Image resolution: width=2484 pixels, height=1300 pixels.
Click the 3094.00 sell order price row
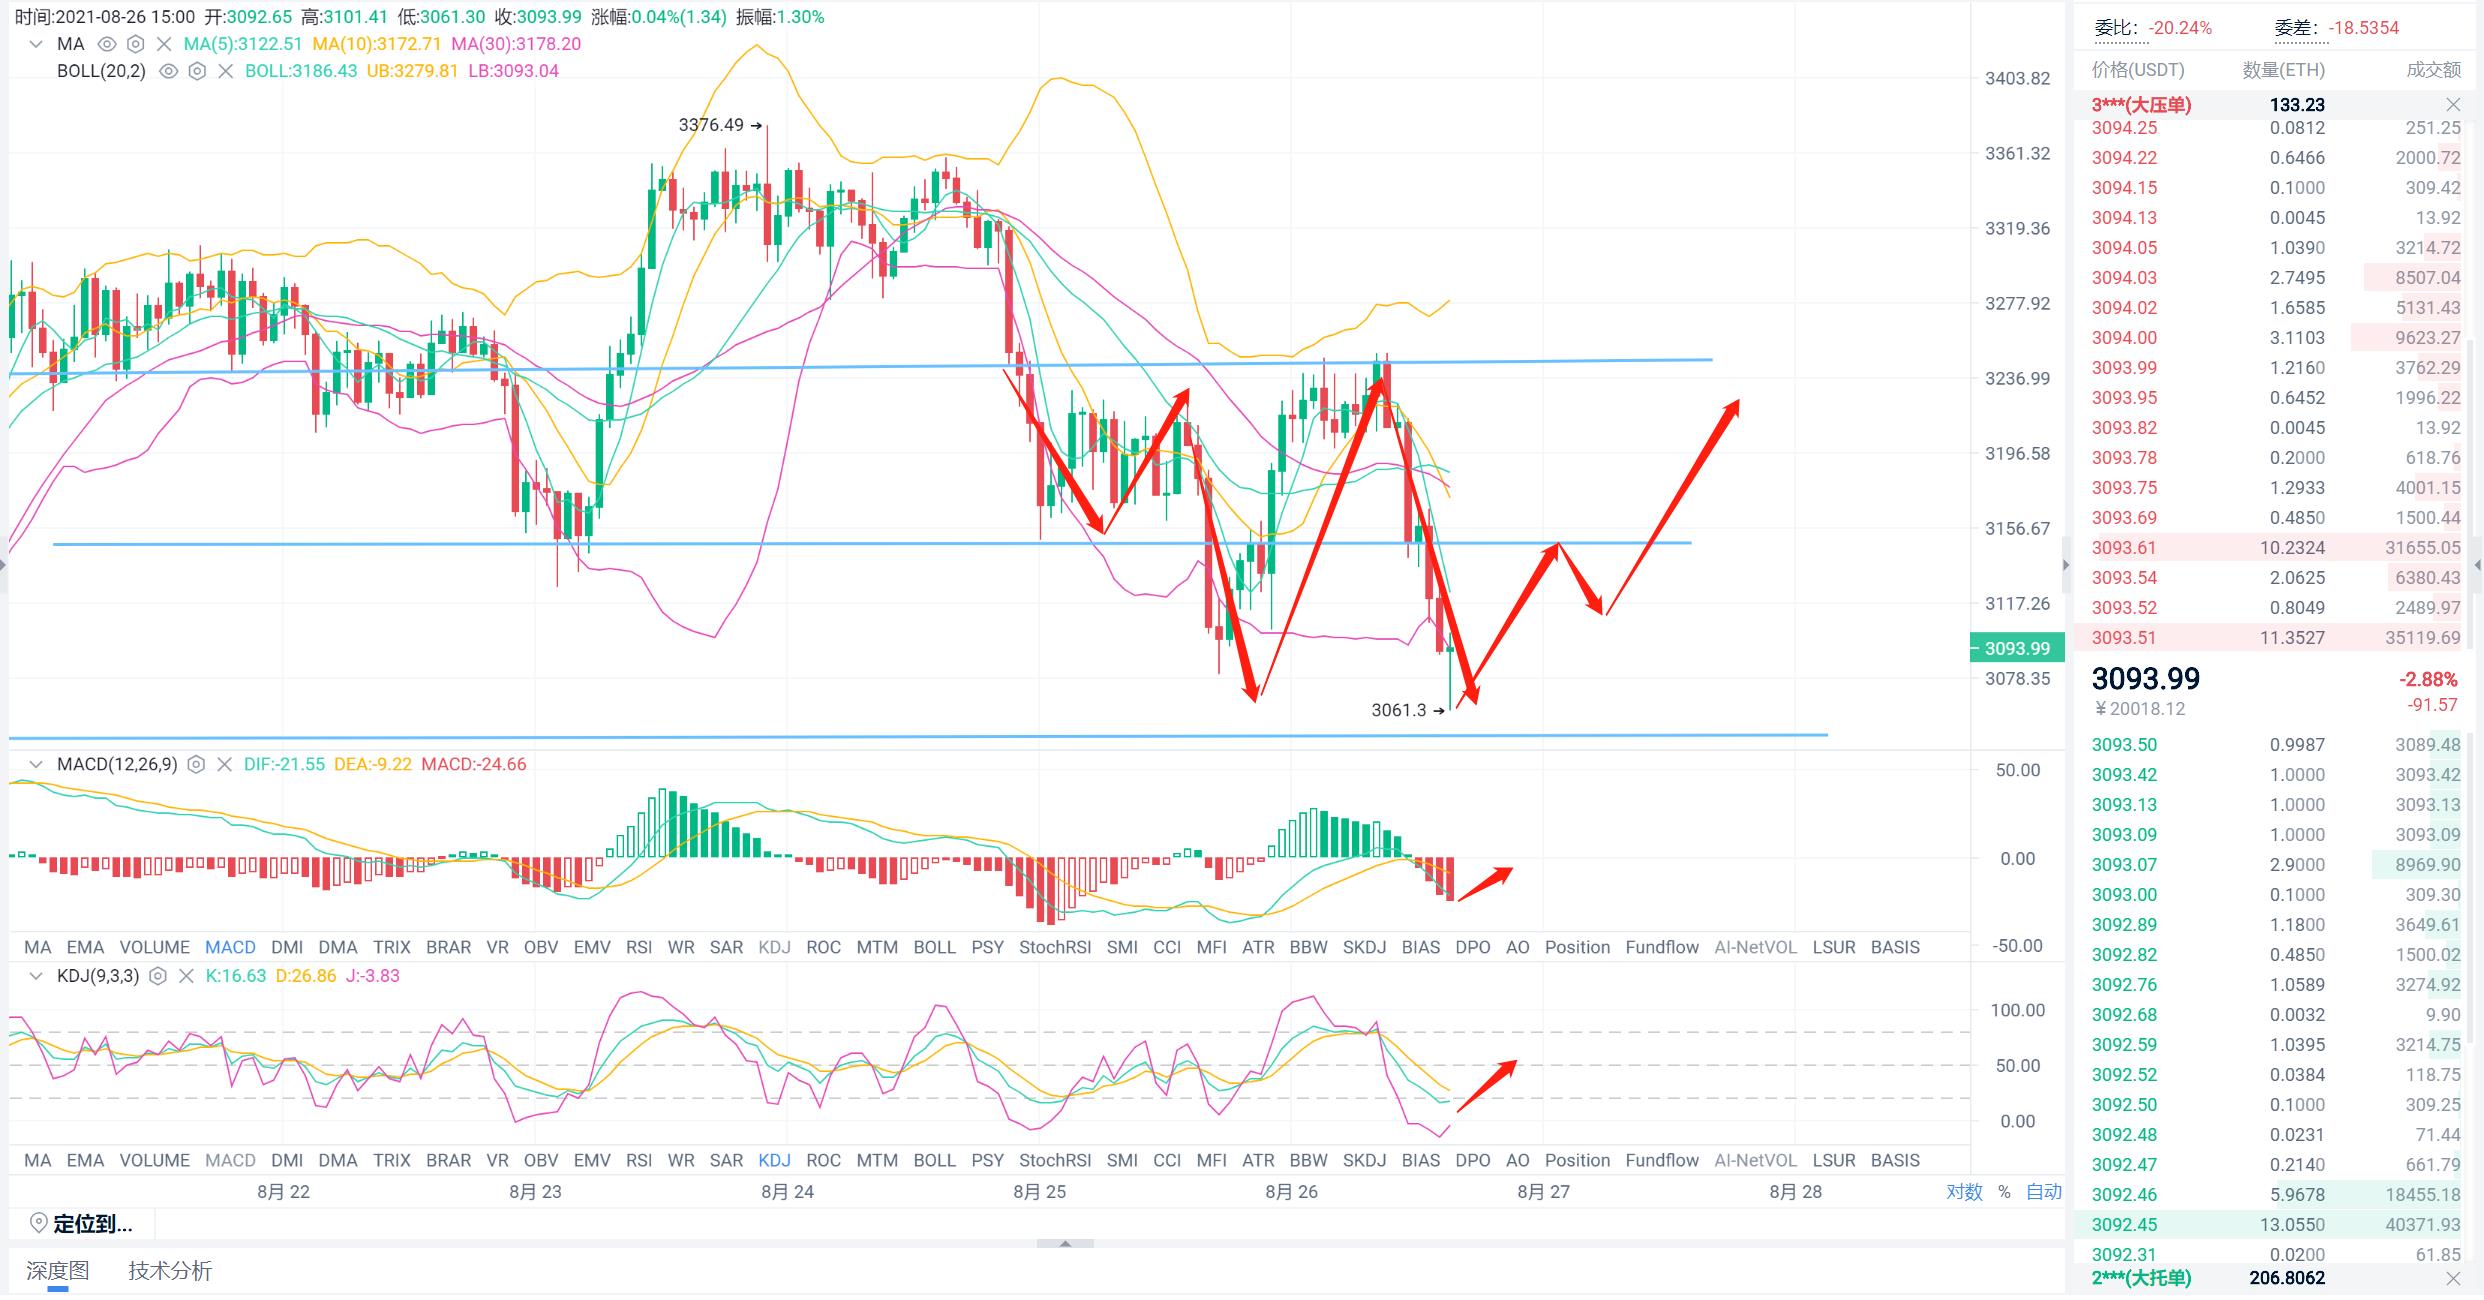2125,338
